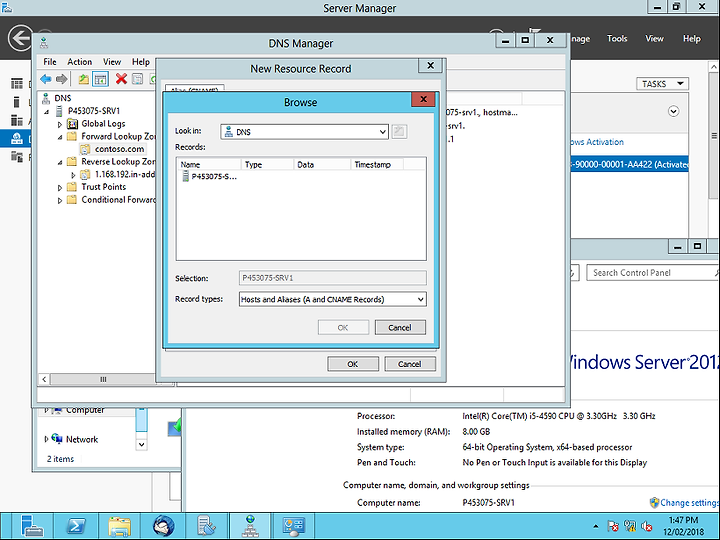720x540 pixels.
Task: Open Server Manager from the taskbar
Action: (x=32, y=526)
